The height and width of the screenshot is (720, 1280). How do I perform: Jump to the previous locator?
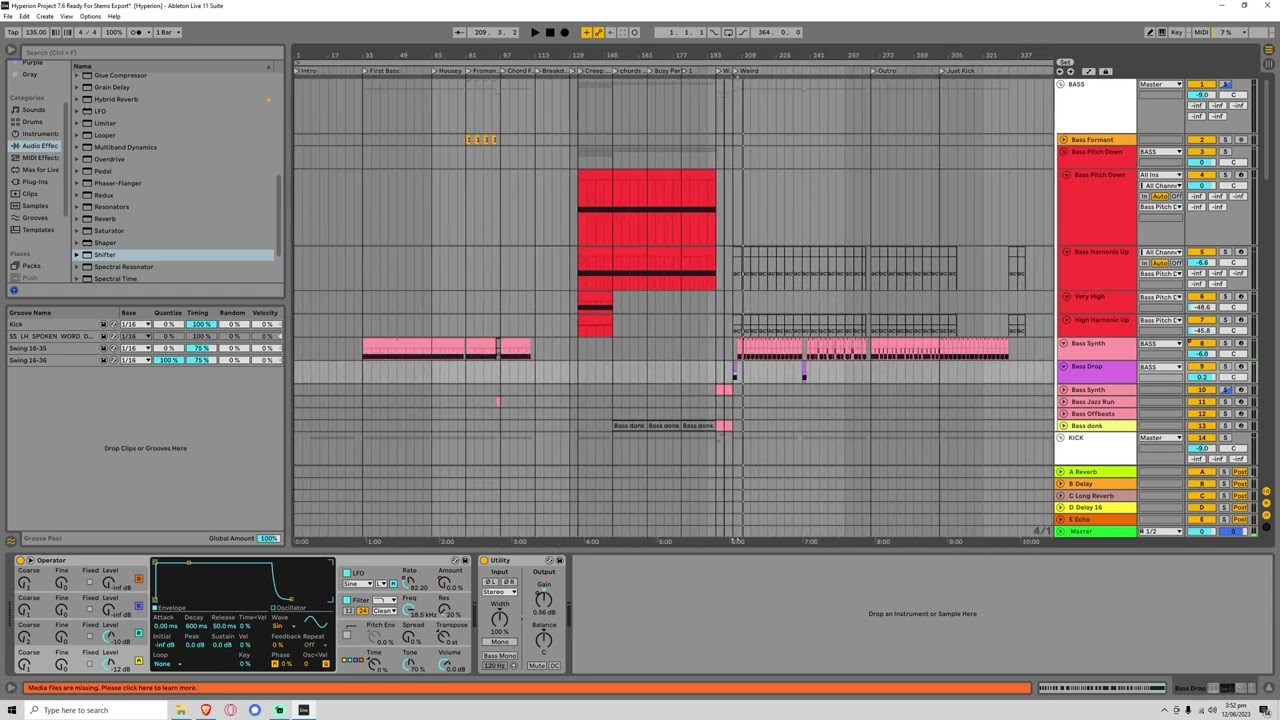tap(1060, 72)
